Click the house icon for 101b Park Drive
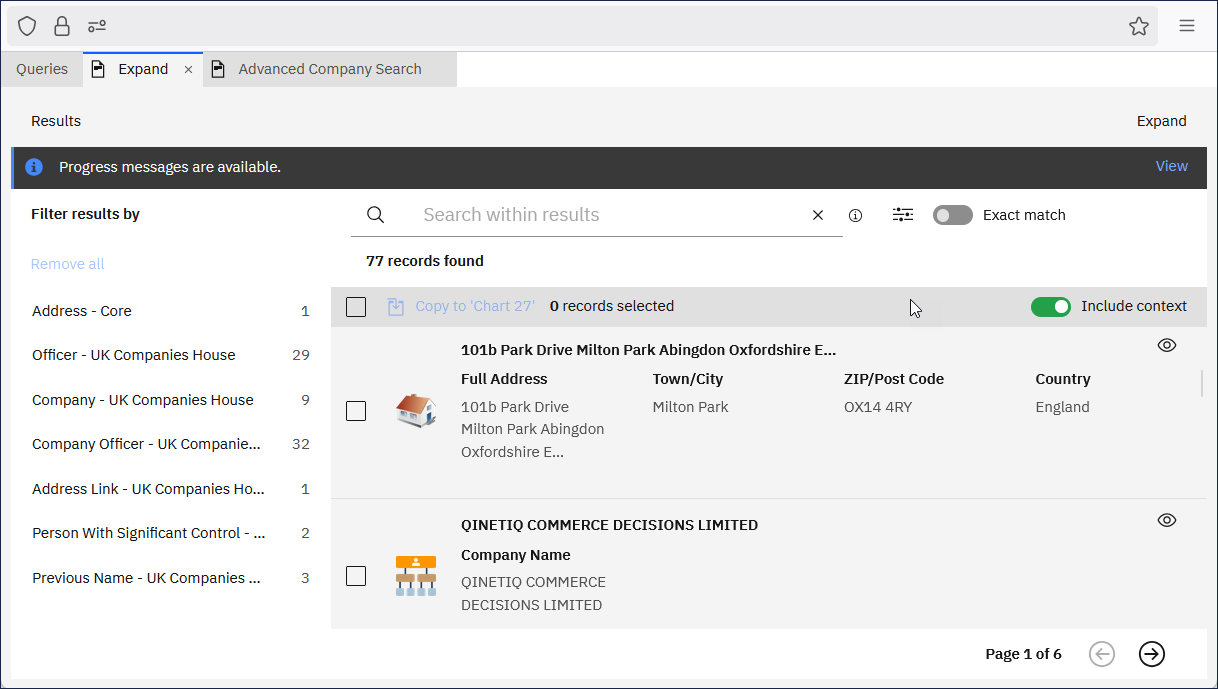 [416, 410]
